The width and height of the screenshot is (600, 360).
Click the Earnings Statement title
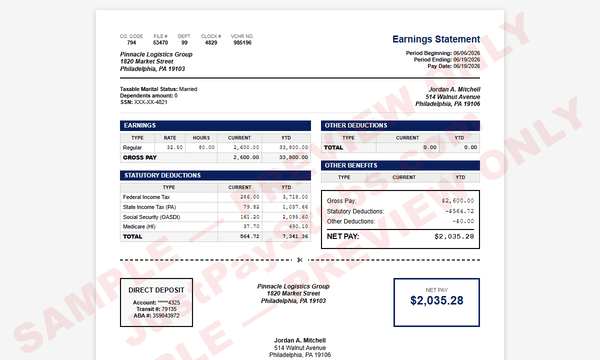[x=436, y=39]
